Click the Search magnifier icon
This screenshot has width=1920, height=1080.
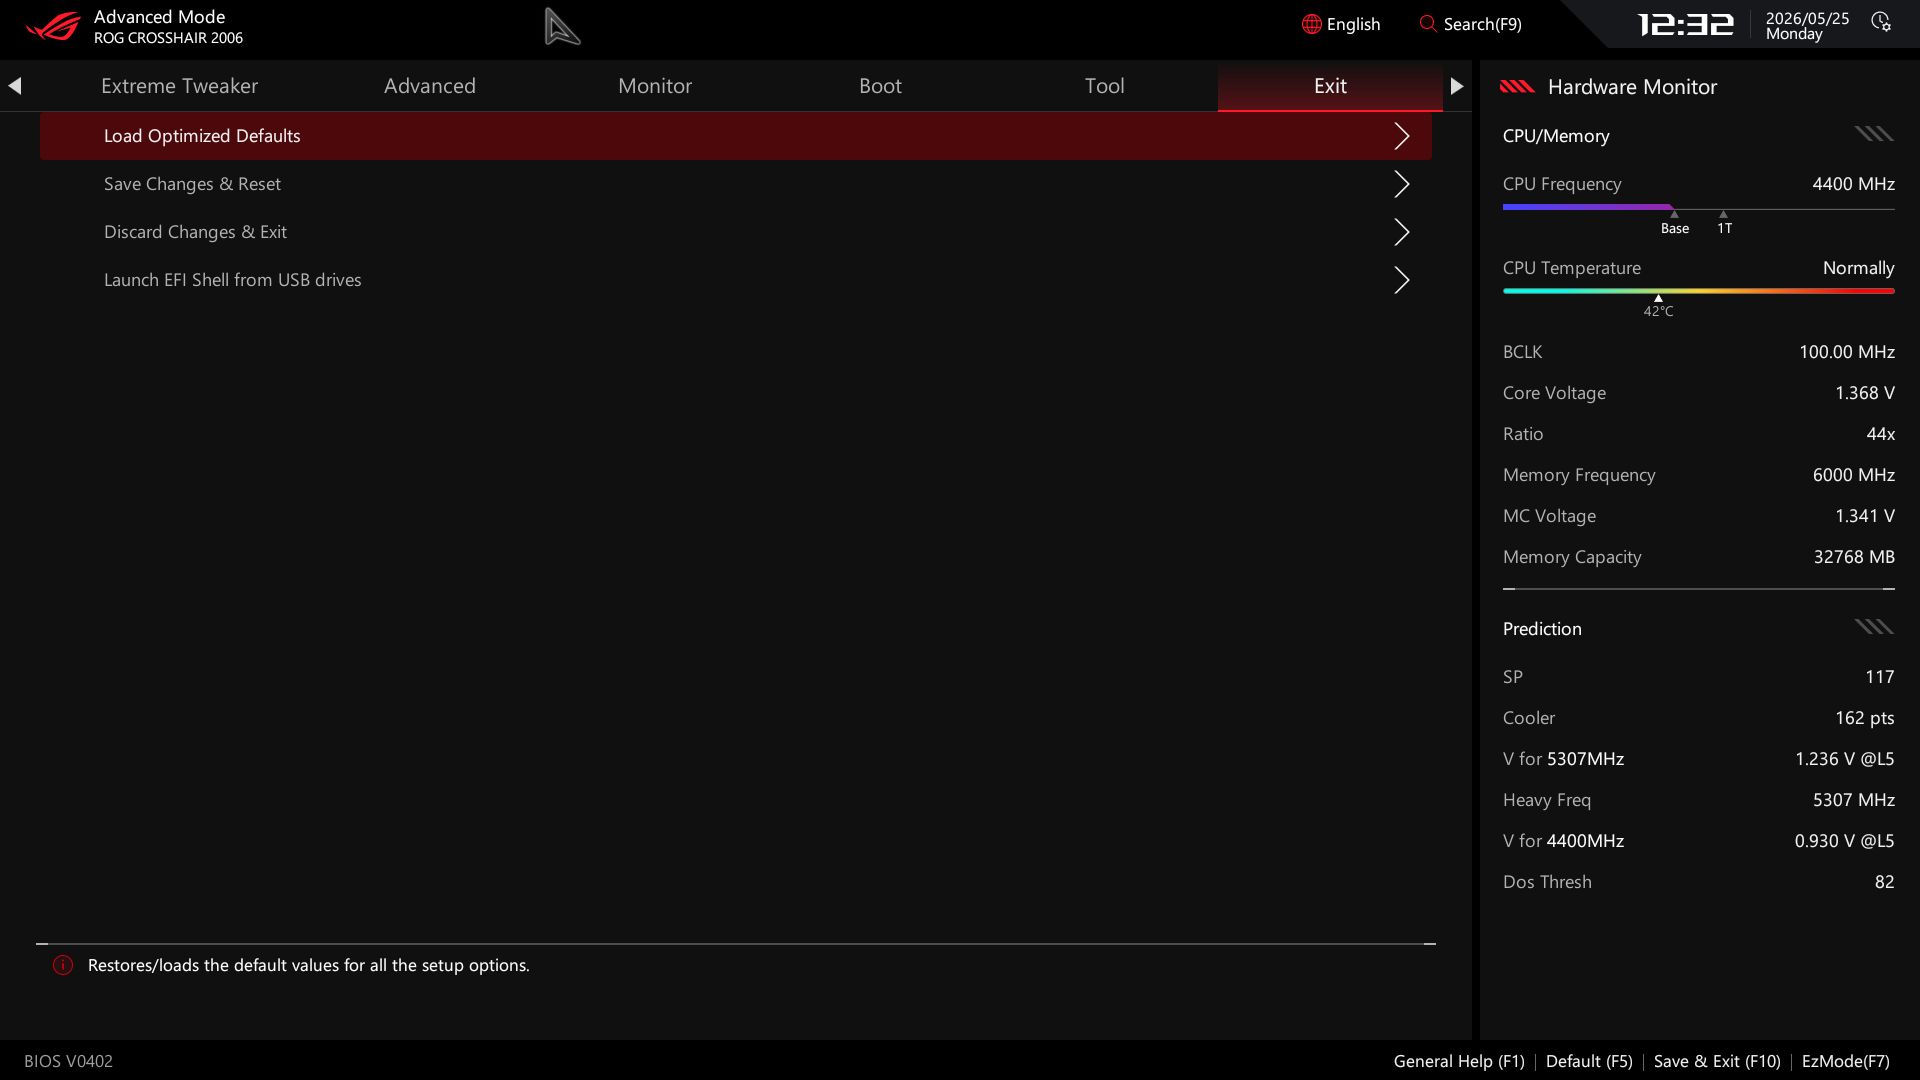[x=1428, y=23]
